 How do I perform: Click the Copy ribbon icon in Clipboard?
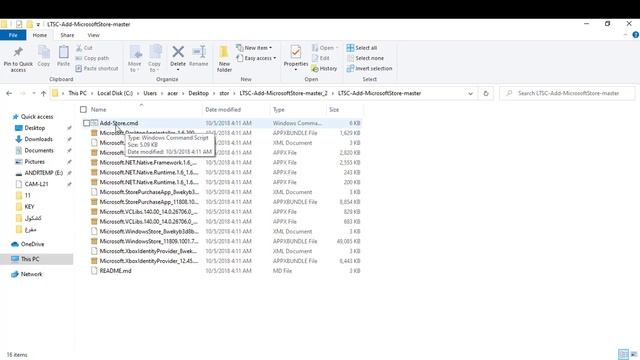[x=44, y=56]
